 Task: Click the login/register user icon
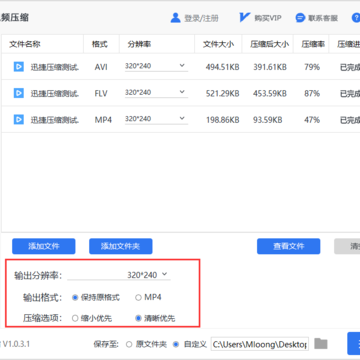pyautogui.click(x=175, y=18)
